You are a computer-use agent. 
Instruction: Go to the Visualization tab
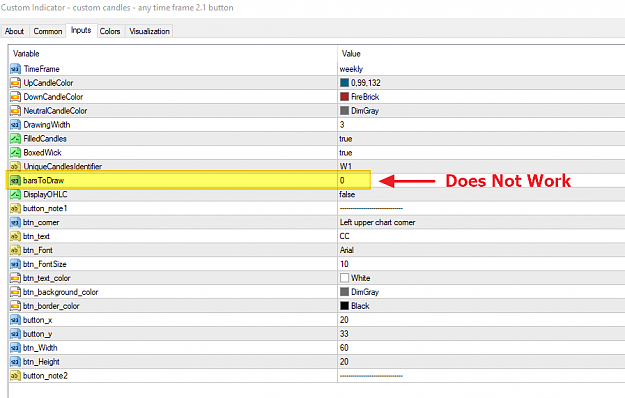(x=149, y=31)
